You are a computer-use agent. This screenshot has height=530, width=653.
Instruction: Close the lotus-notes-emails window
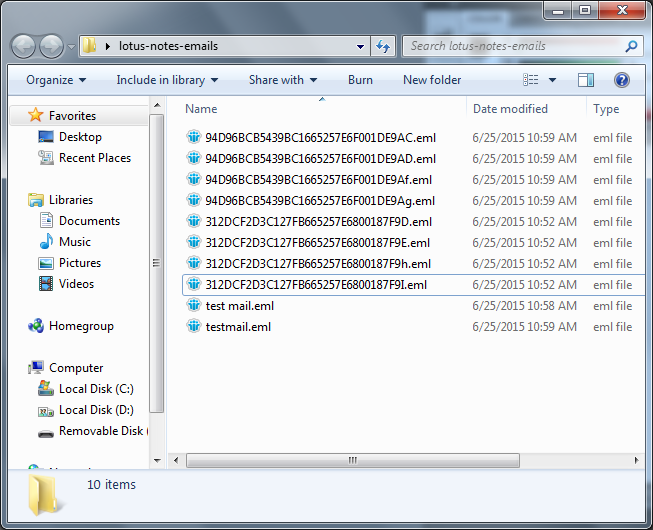(x=622, y=11)
